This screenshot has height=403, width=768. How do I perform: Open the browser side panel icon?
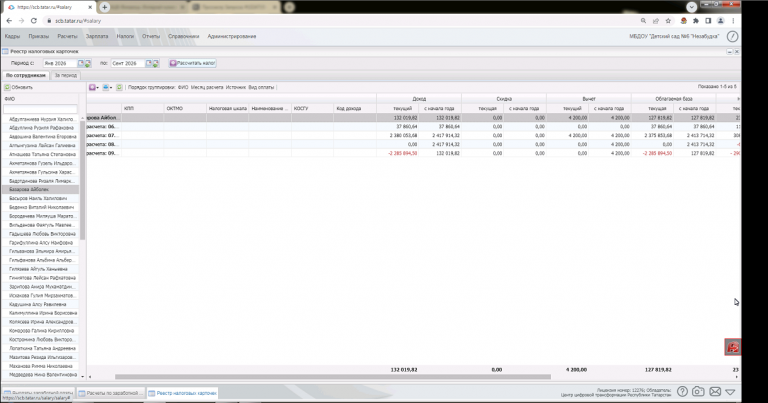(708, 21)
